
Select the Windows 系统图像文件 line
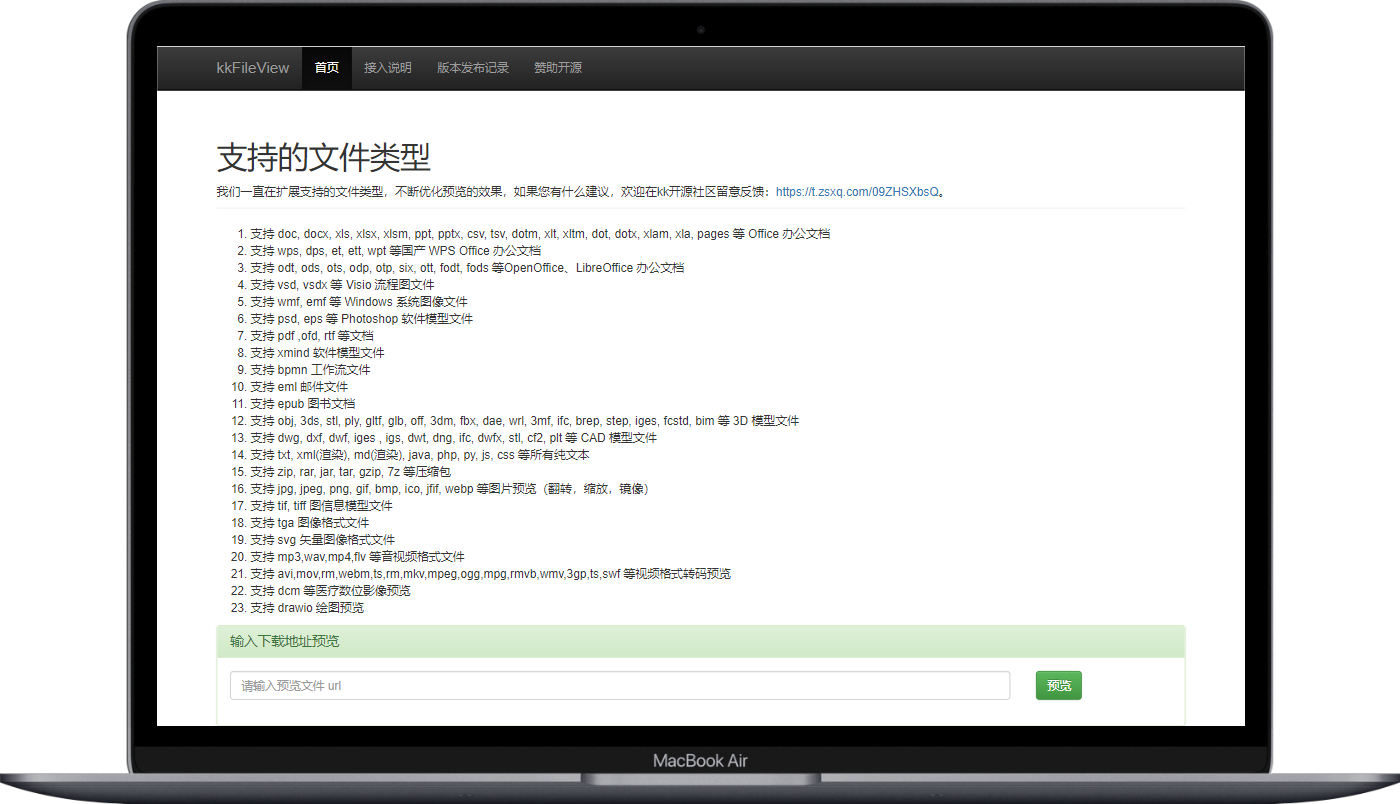click(x=359, y=302)
